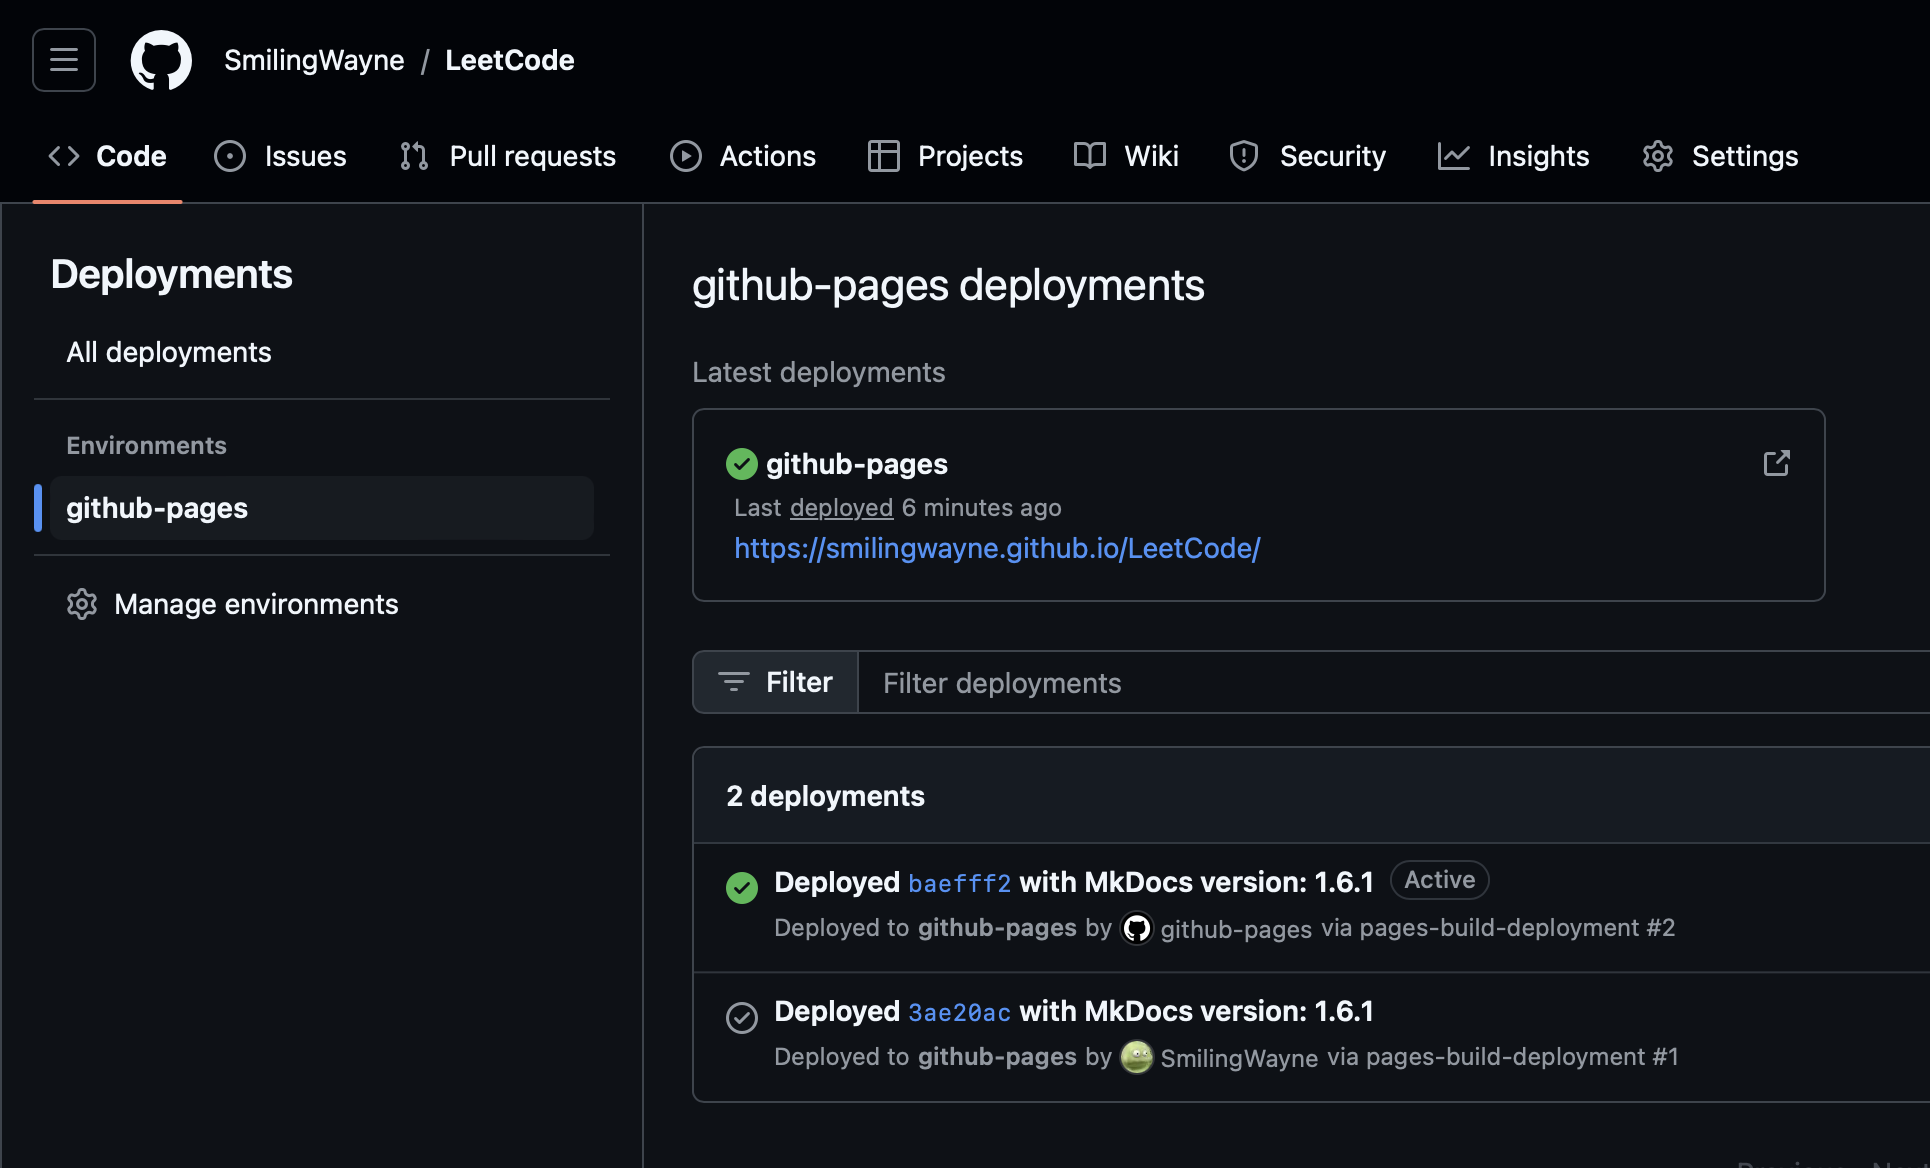Switch to the Wiki tab
Viewport: 1930px width, 1168px height.
pos(1126,156)
